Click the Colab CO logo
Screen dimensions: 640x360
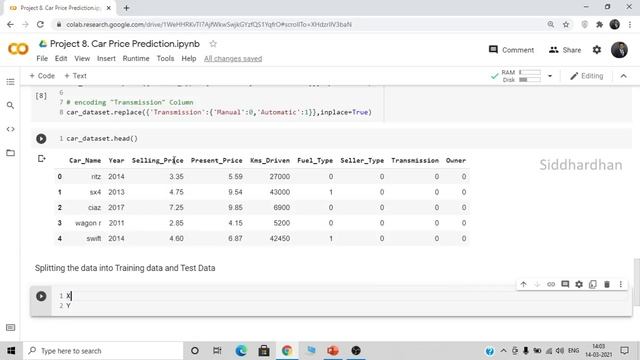[18, 49]
